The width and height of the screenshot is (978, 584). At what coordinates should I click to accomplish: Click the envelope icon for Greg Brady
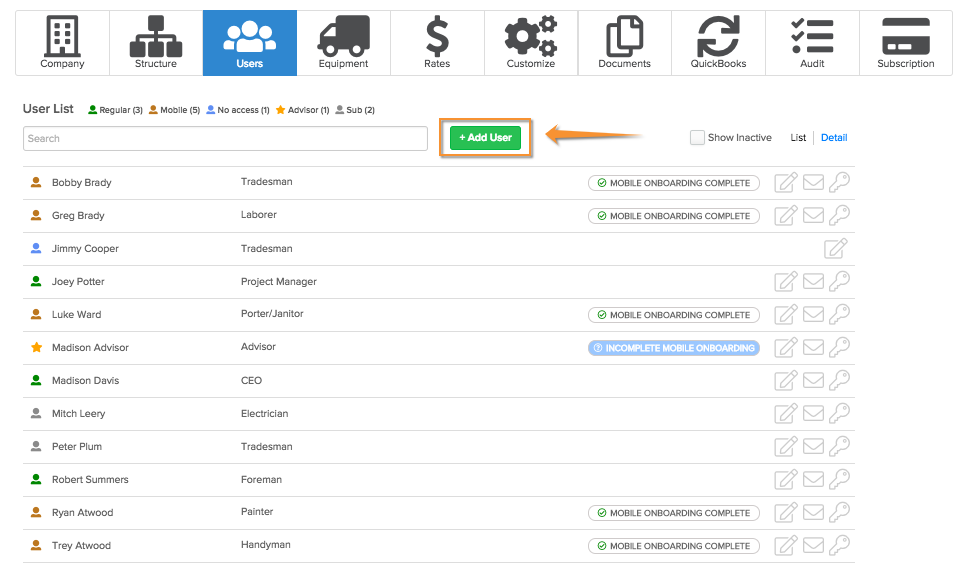(x=813, y=216)
